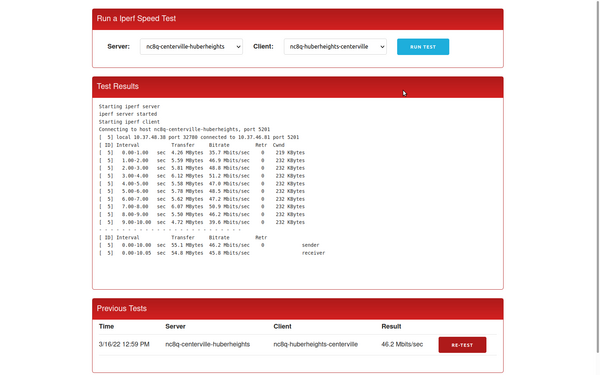This screenshot has height=375, width=600.
Task: Click the 46.2 Mbits/sec result cell
Action: click(402, 344)
